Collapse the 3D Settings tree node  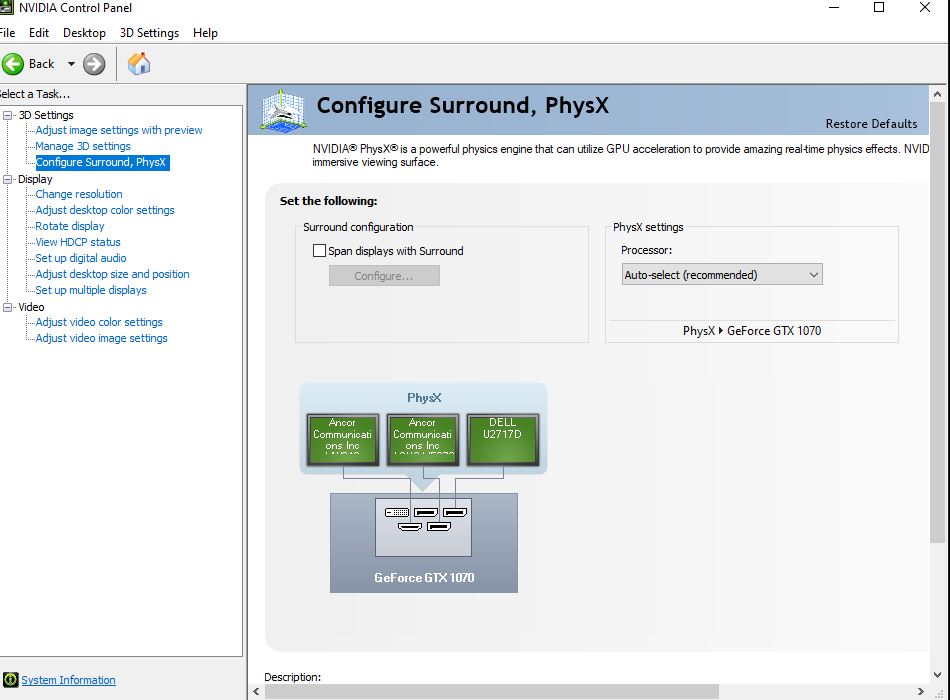[x=8, y=115]
